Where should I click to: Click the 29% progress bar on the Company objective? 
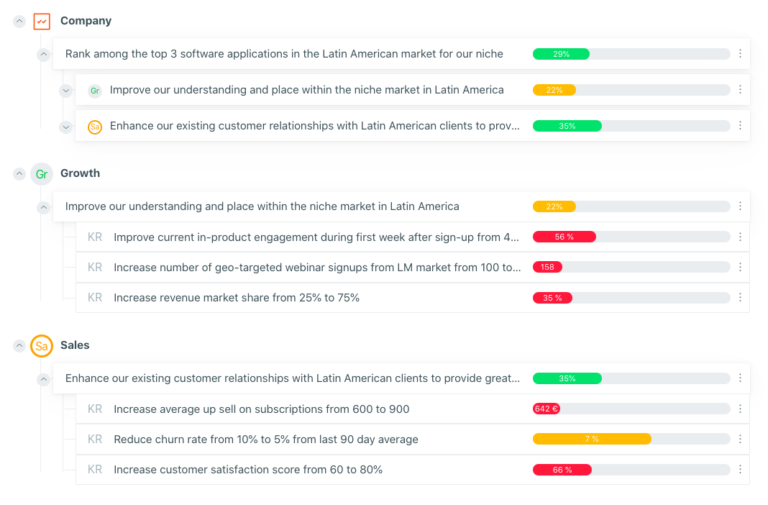(x=630, y=54)
